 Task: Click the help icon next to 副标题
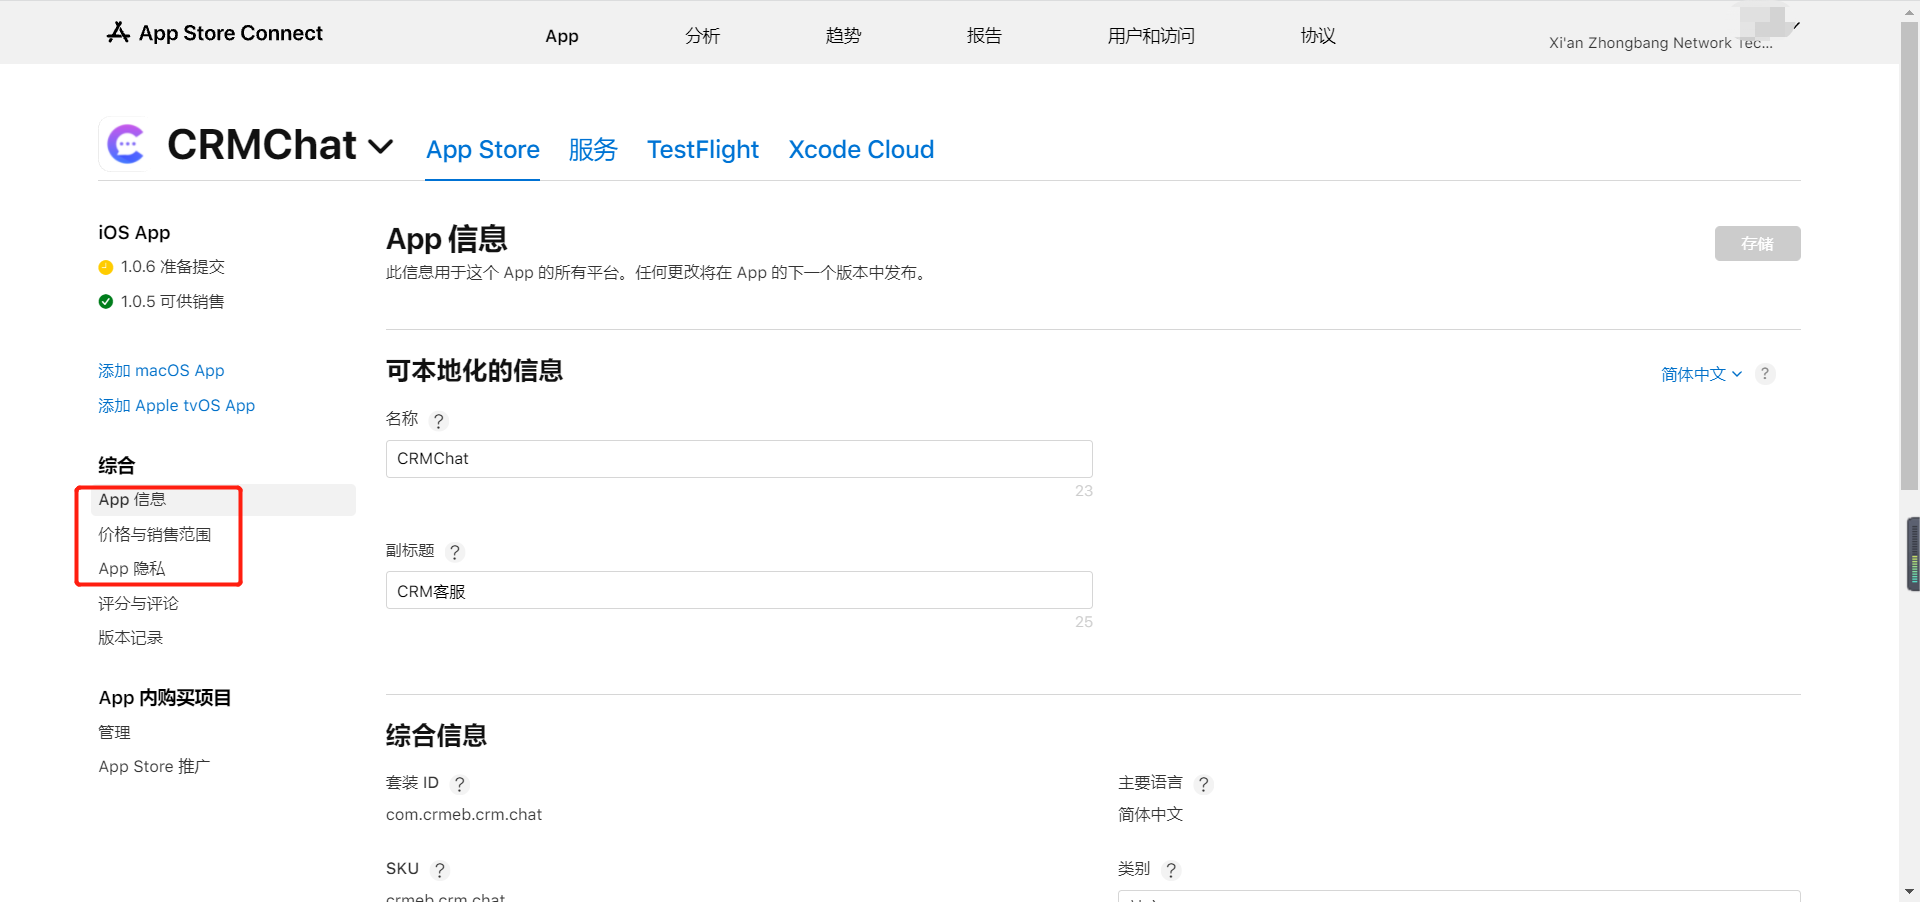coord(455,551)
